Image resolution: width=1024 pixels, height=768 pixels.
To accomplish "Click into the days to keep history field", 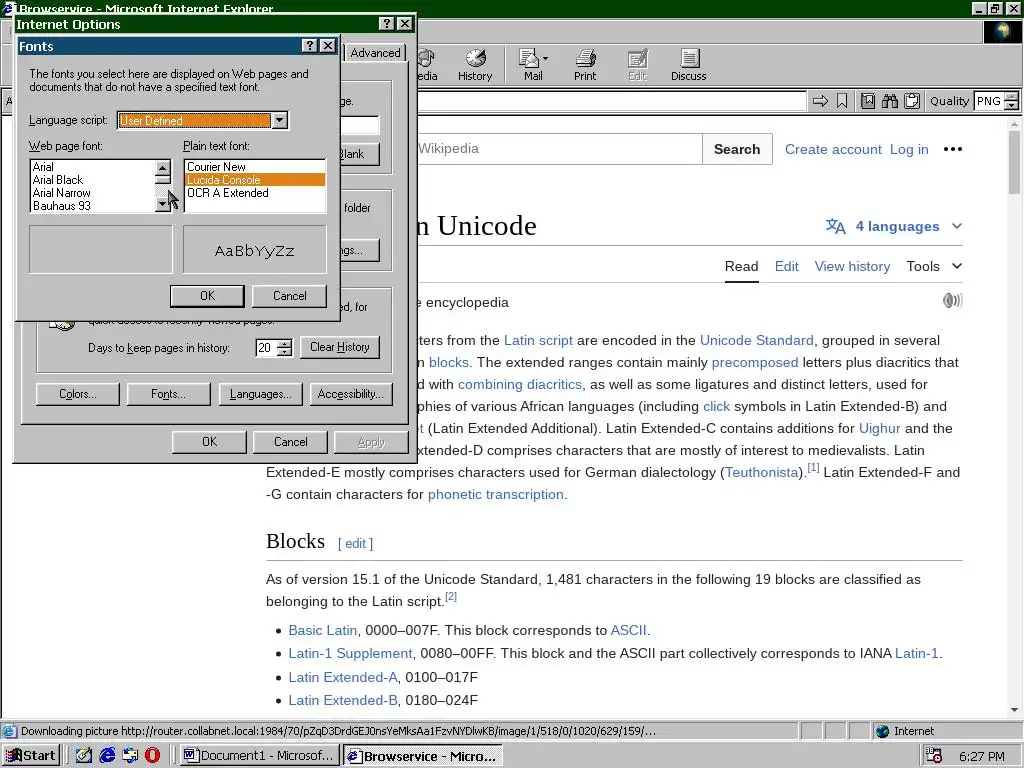I will 266,347.
